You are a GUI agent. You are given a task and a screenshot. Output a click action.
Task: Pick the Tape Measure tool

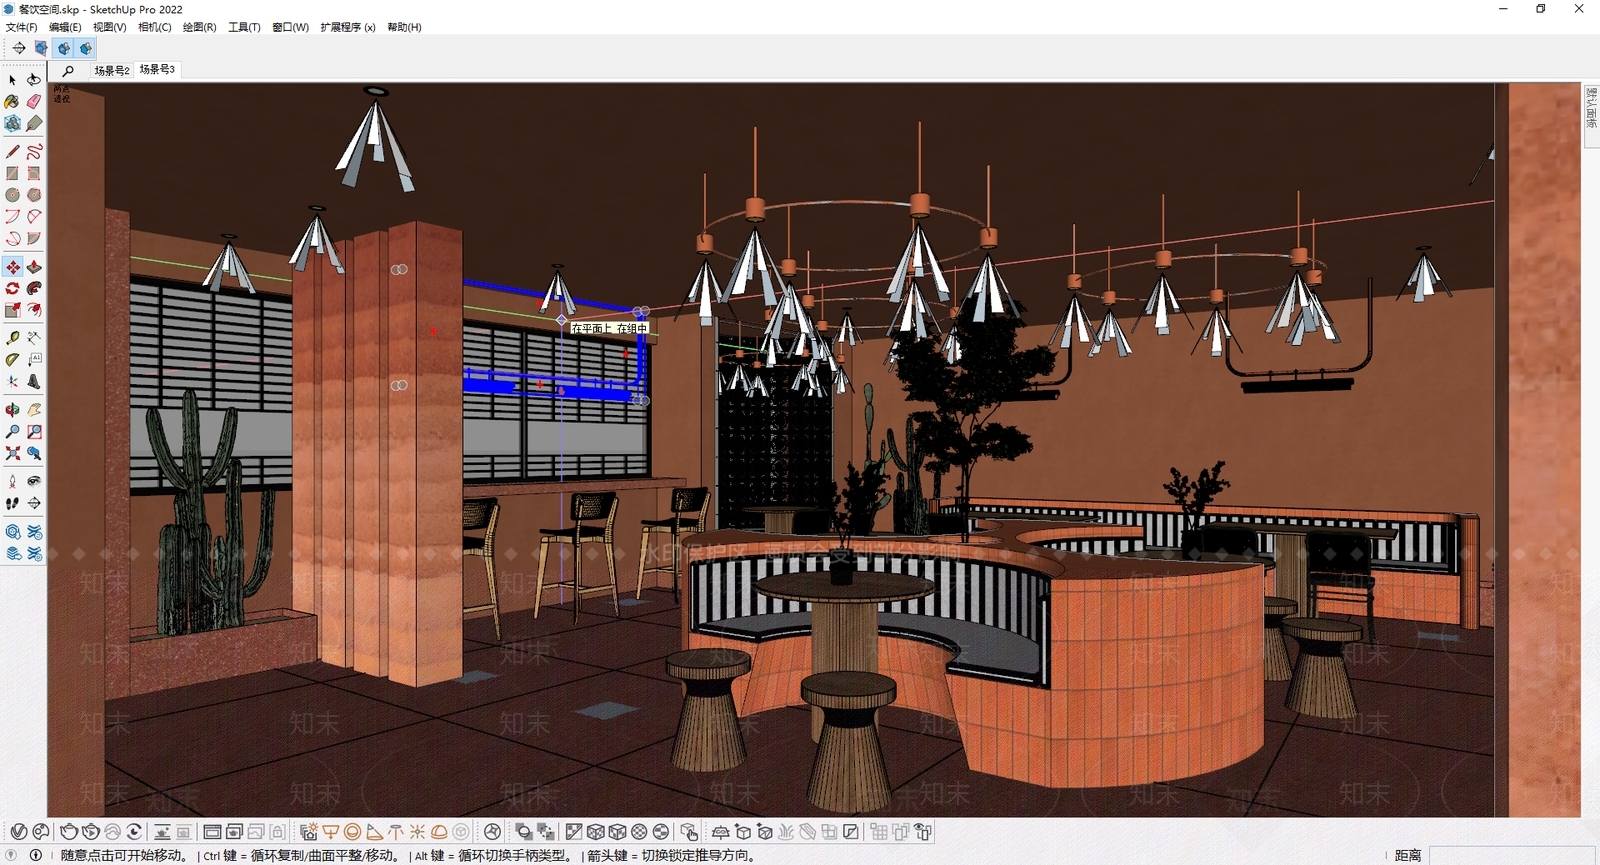click(x=12, y=338)
